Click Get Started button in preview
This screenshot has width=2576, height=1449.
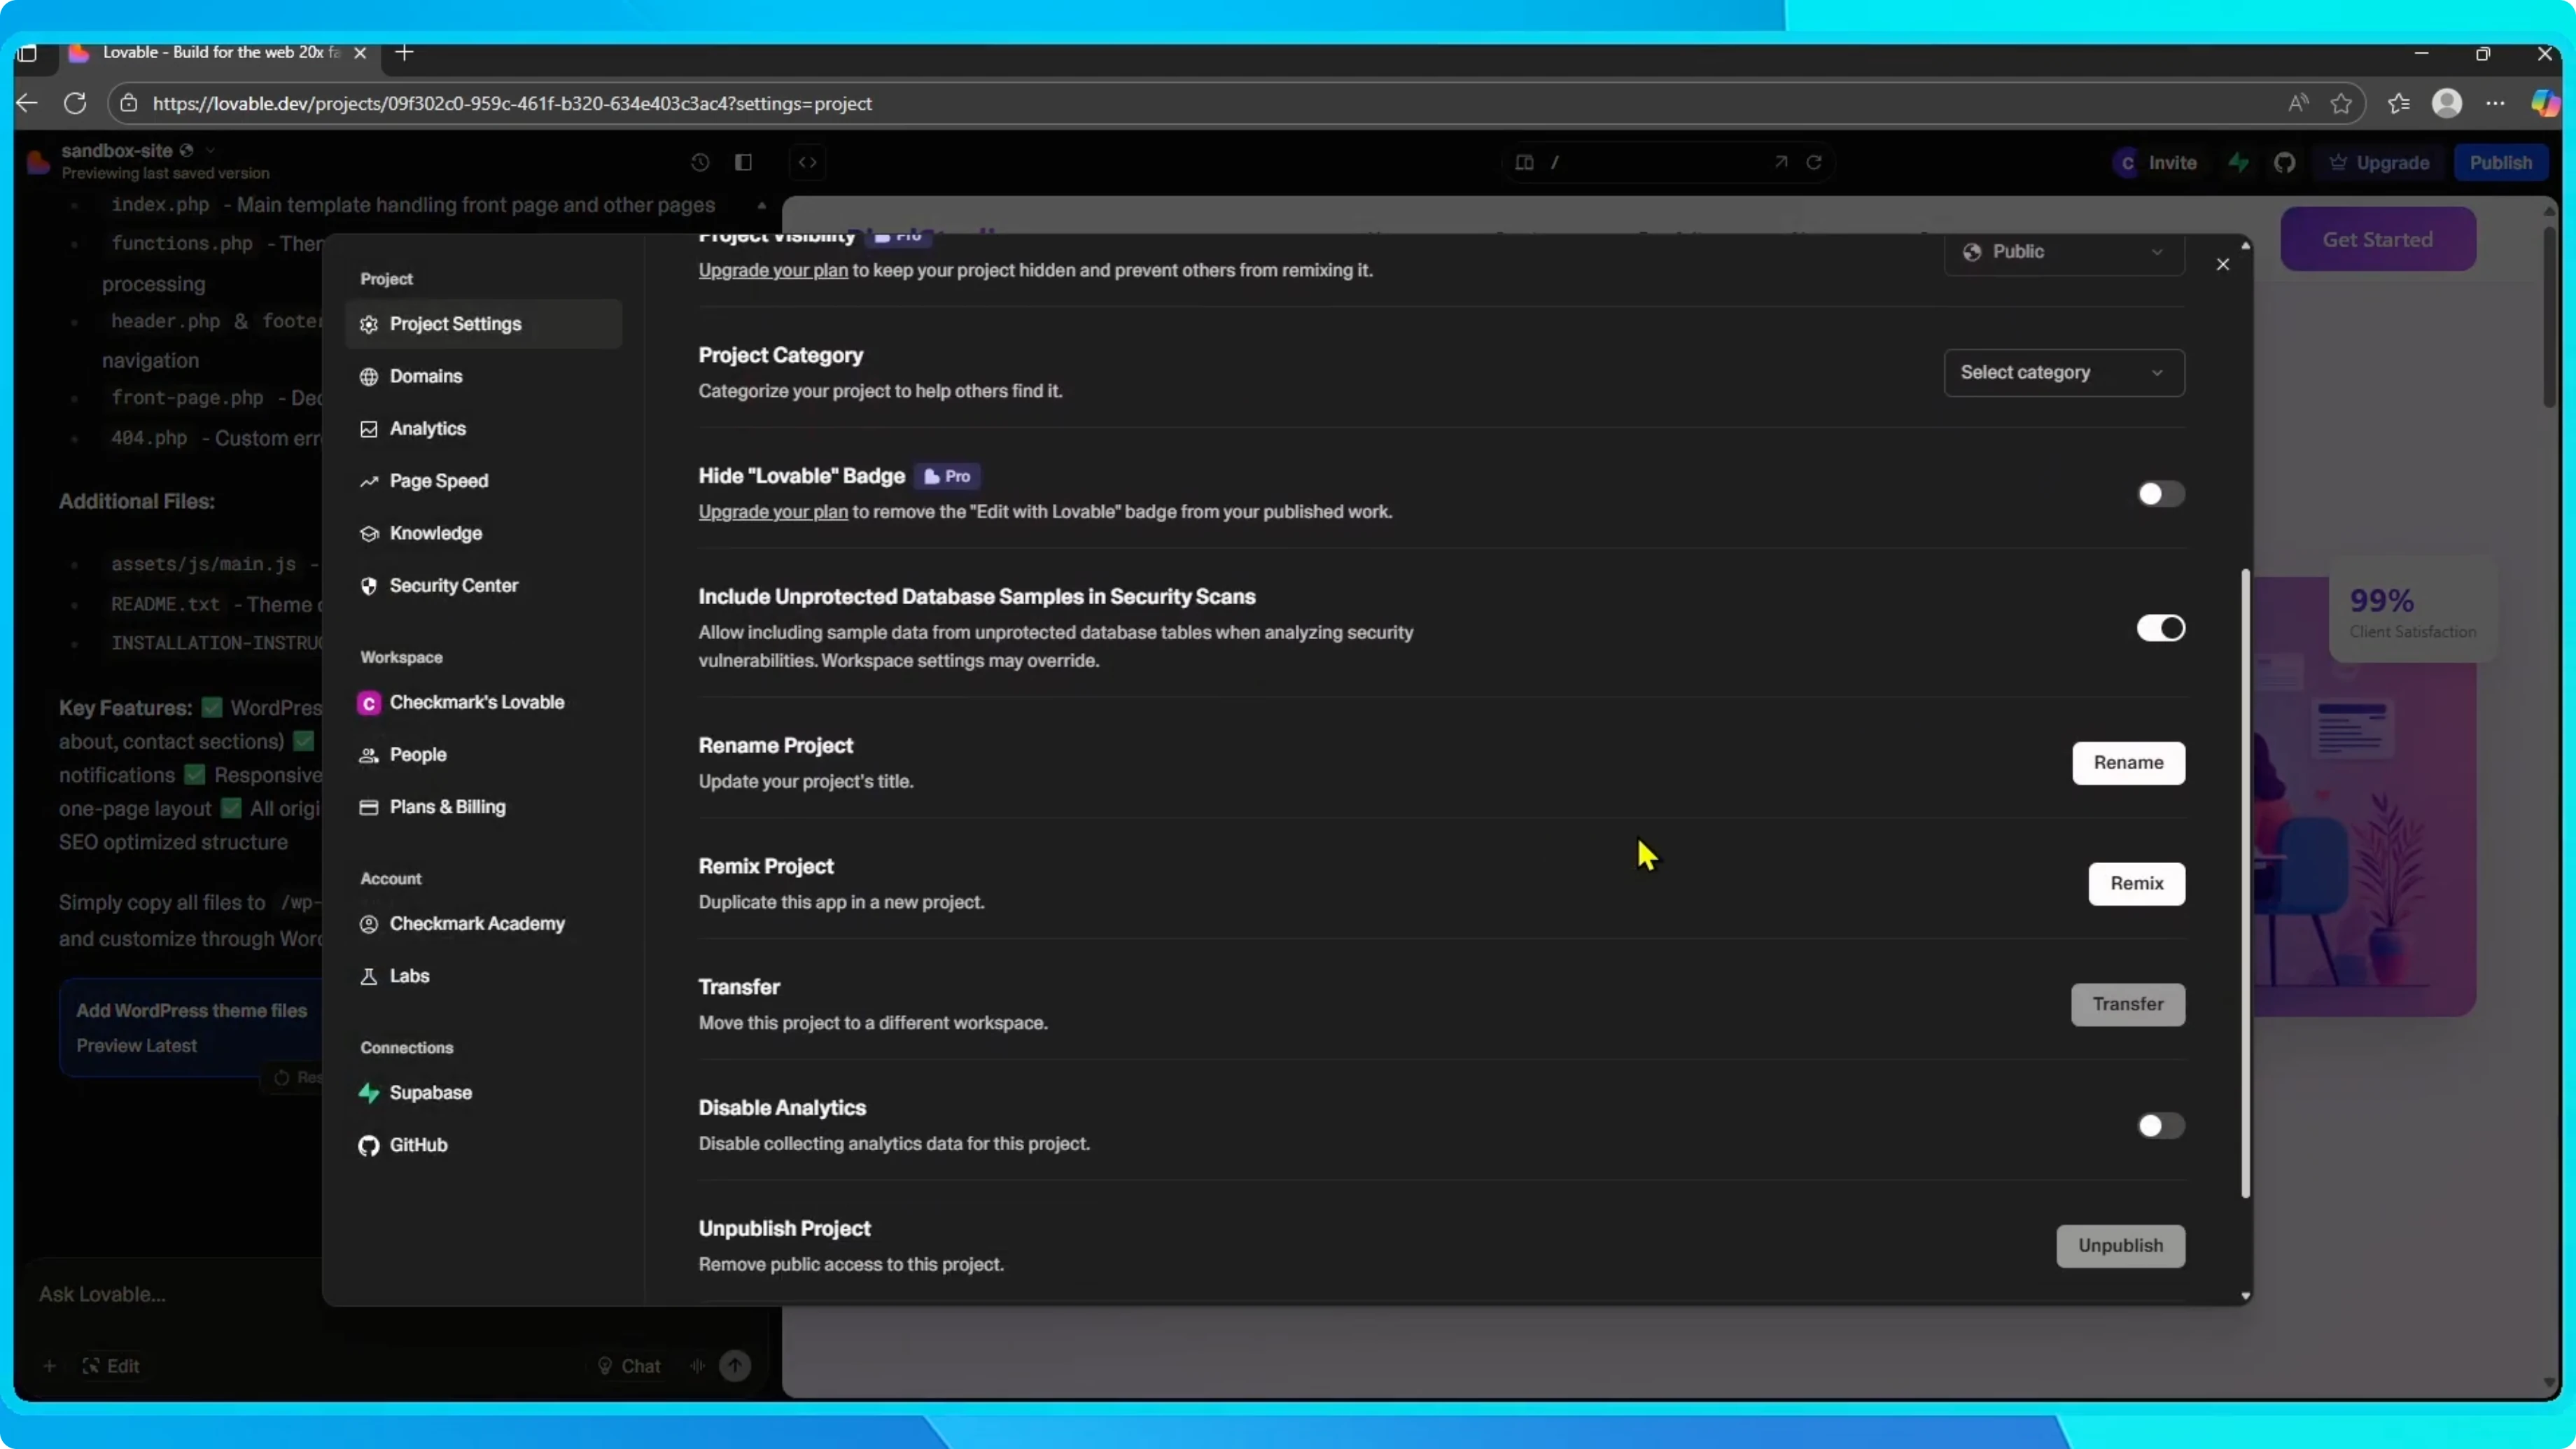point(2377,240)
